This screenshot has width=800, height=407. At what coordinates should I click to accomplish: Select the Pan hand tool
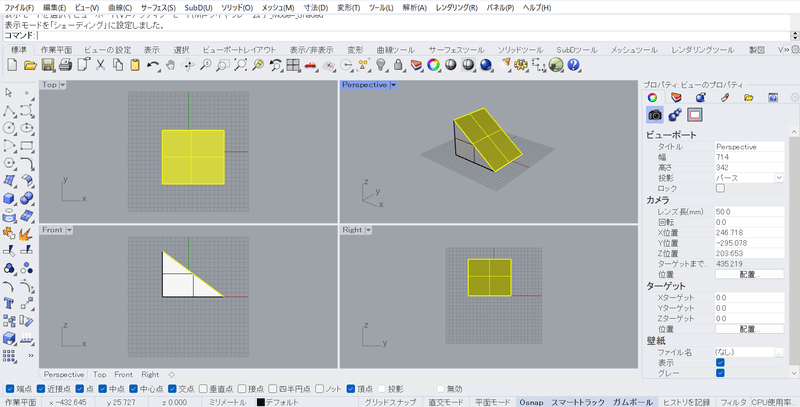tap(170, 65)
